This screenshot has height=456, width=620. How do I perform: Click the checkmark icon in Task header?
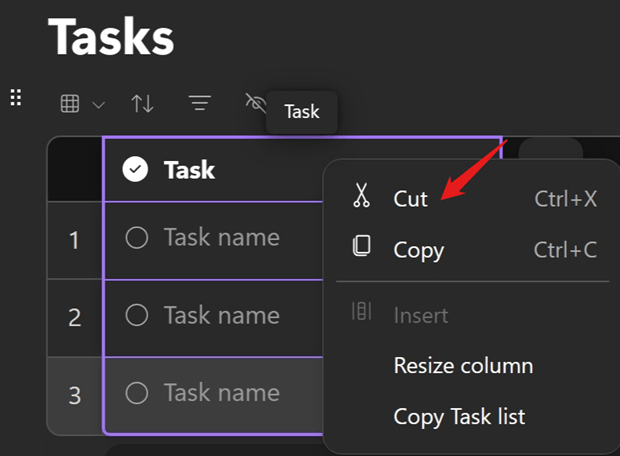tap(135, 169)
